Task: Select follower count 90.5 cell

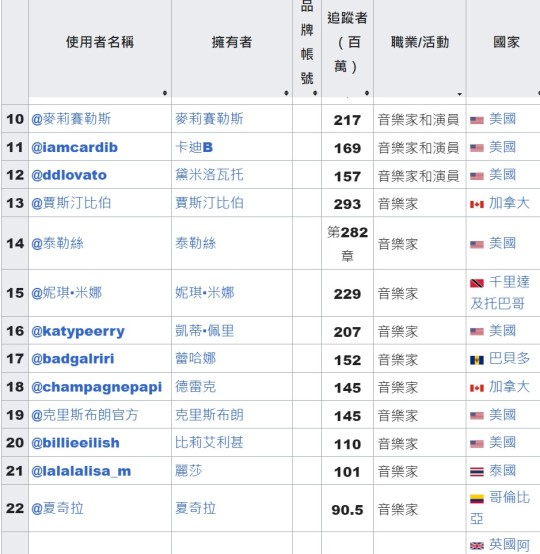Action: pos(347,508)
